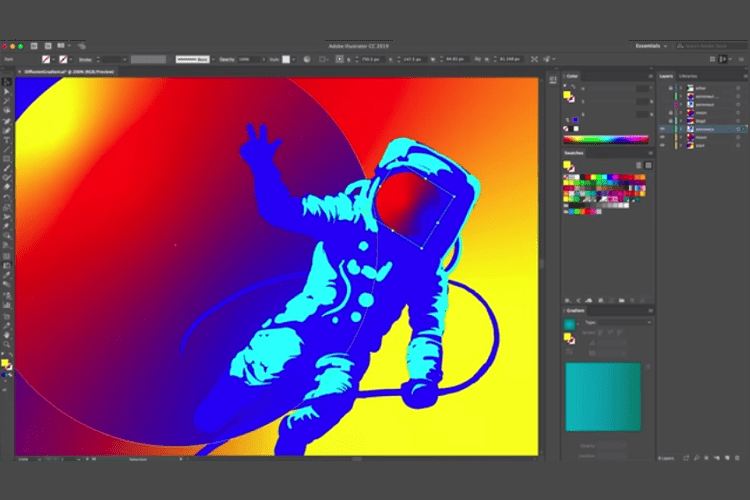This screenshot has width=750, height=500.
Task: Swap fill and stroke in Color panel
Action: click(x=573, y=88)
